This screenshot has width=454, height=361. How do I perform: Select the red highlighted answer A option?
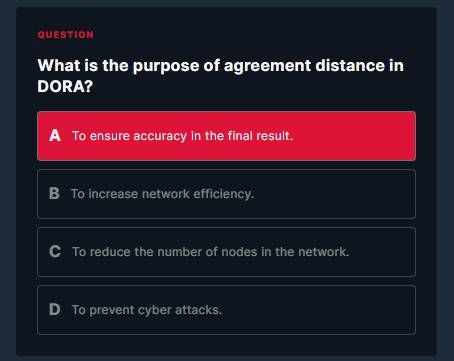coord(226,136)
